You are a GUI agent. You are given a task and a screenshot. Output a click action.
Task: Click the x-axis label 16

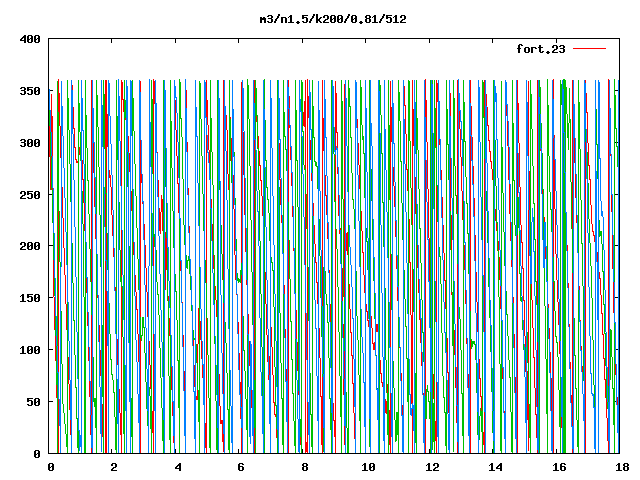pos(559,467)
